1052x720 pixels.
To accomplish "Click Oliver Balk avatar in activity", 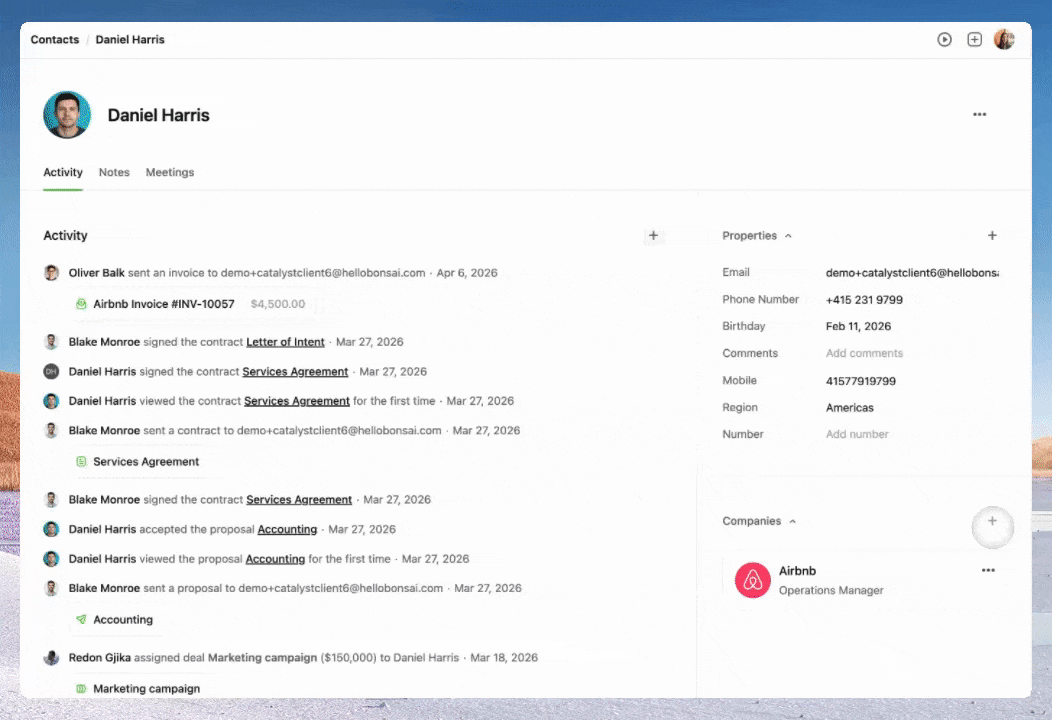I will (x=51, y=272).
